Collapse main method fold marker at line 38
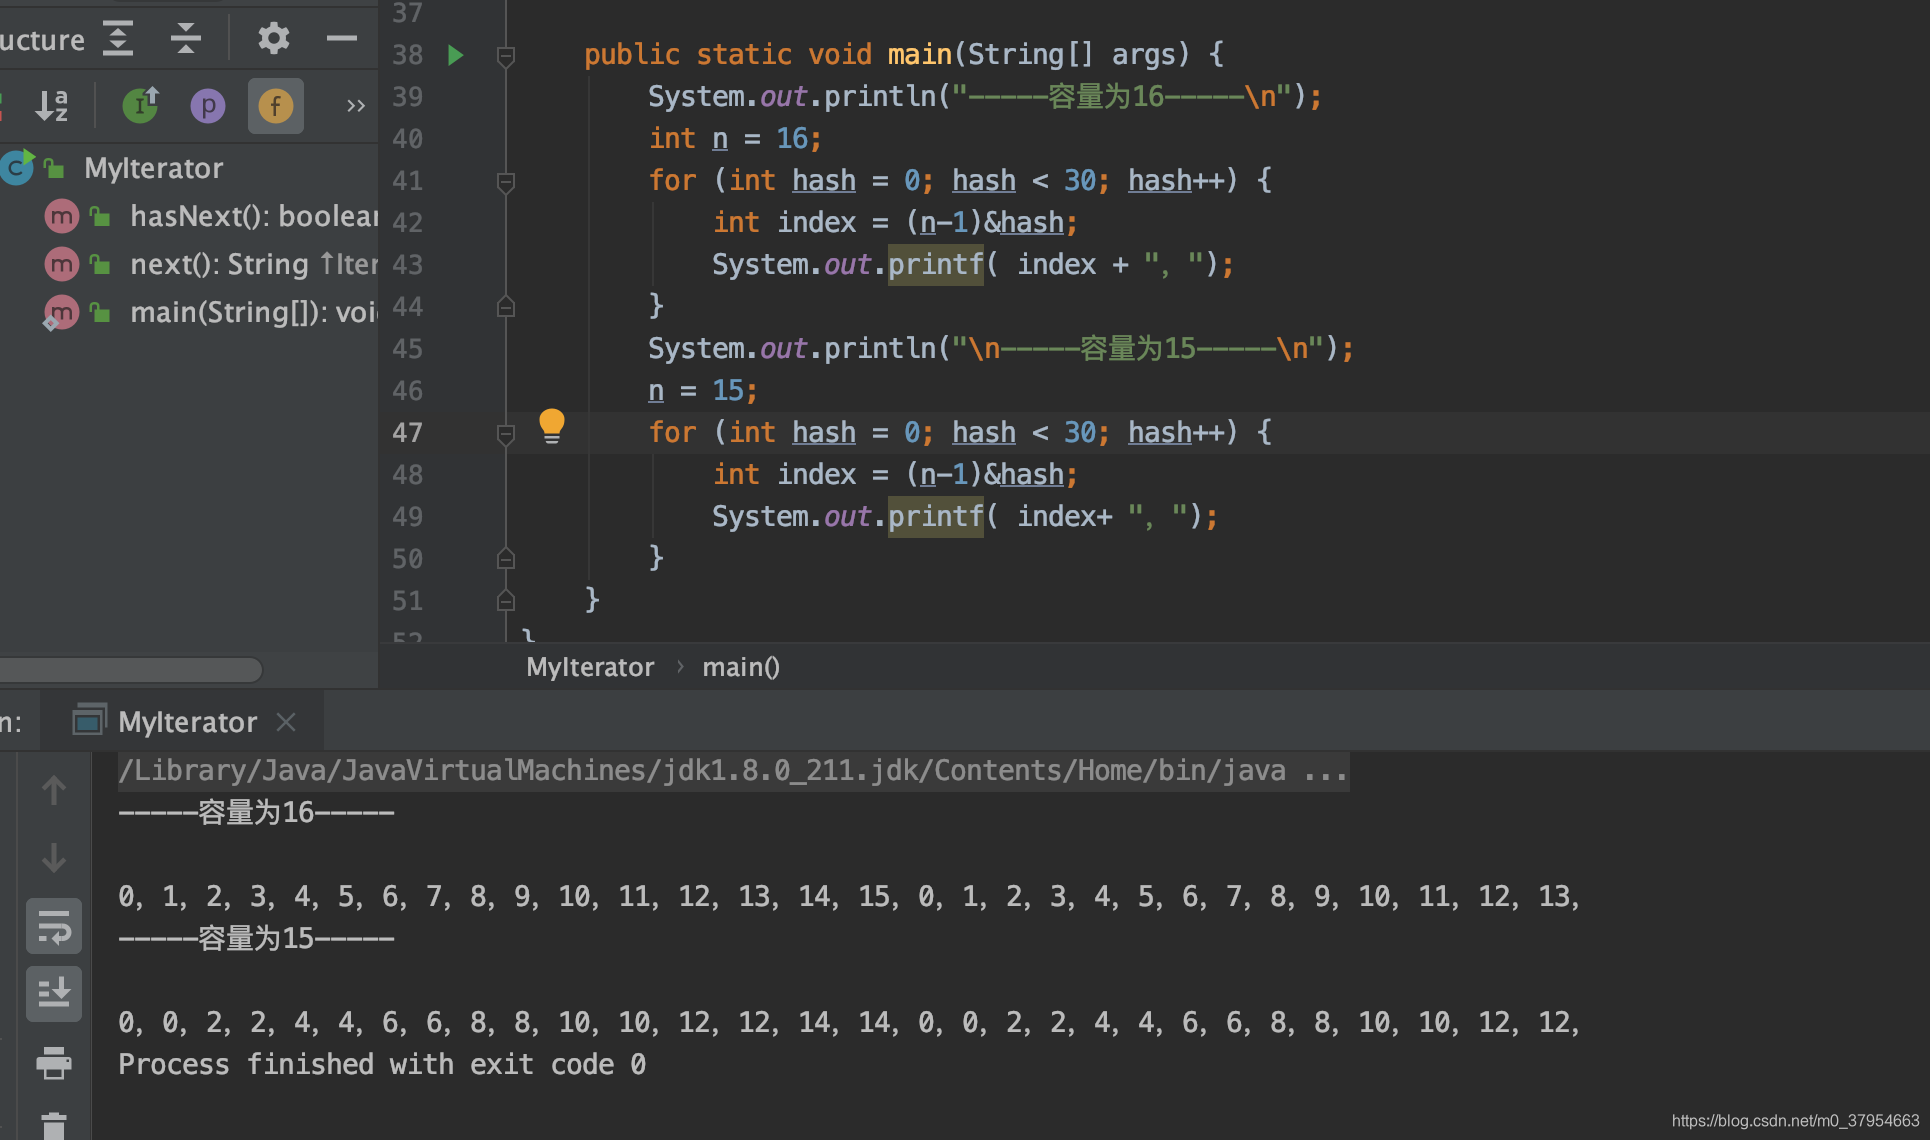This screenshot has width=1930, height=1140. [x=506, y=56]
